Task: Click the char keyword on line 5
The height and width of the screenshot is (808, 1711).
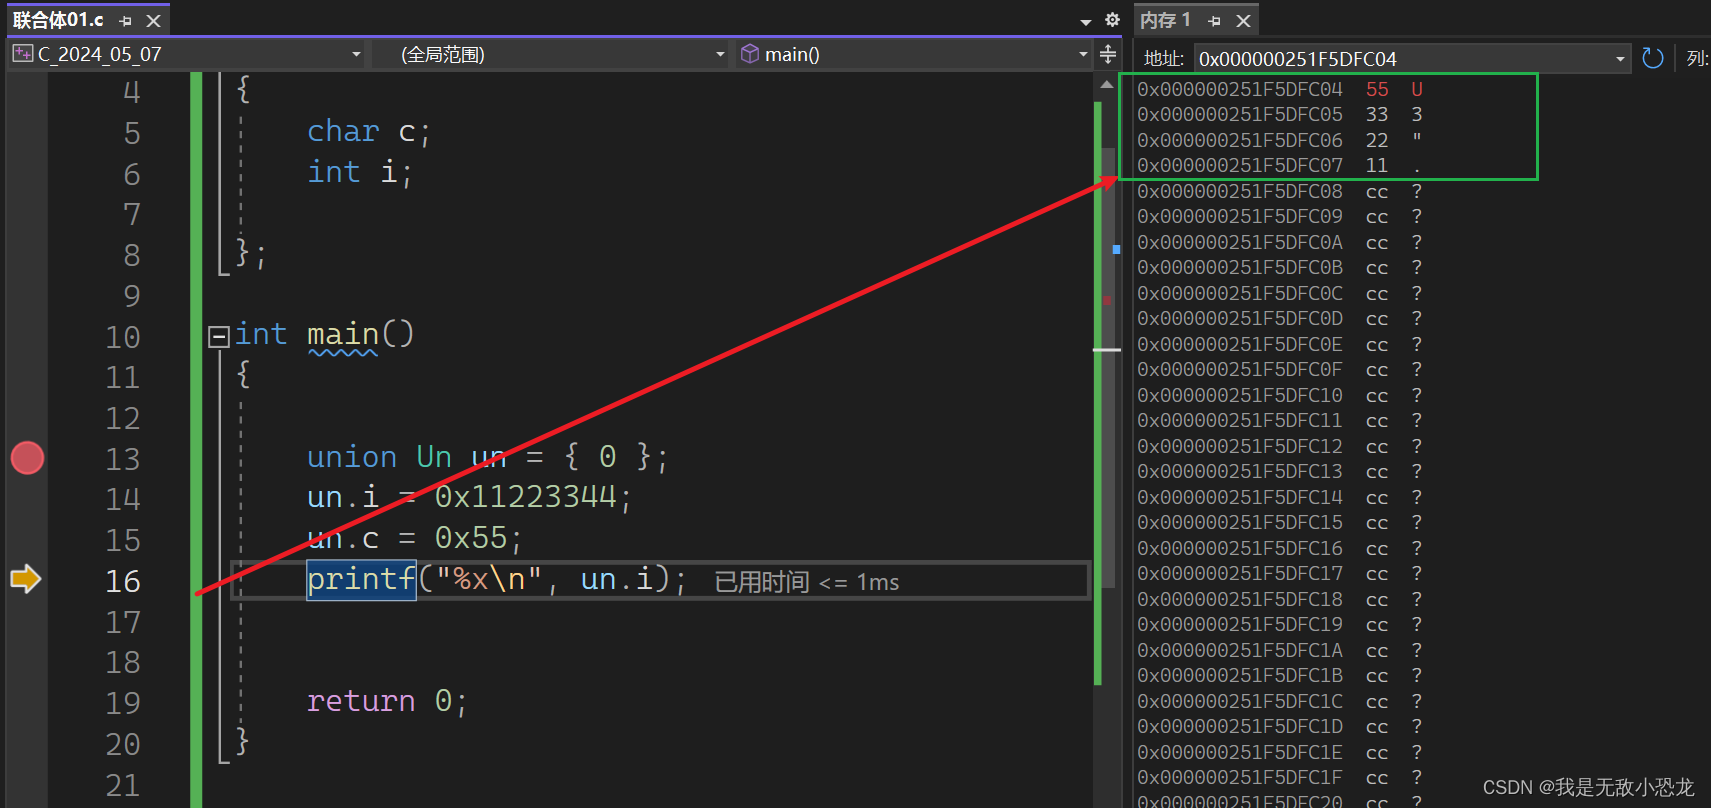Action: (x=343, y=132)
